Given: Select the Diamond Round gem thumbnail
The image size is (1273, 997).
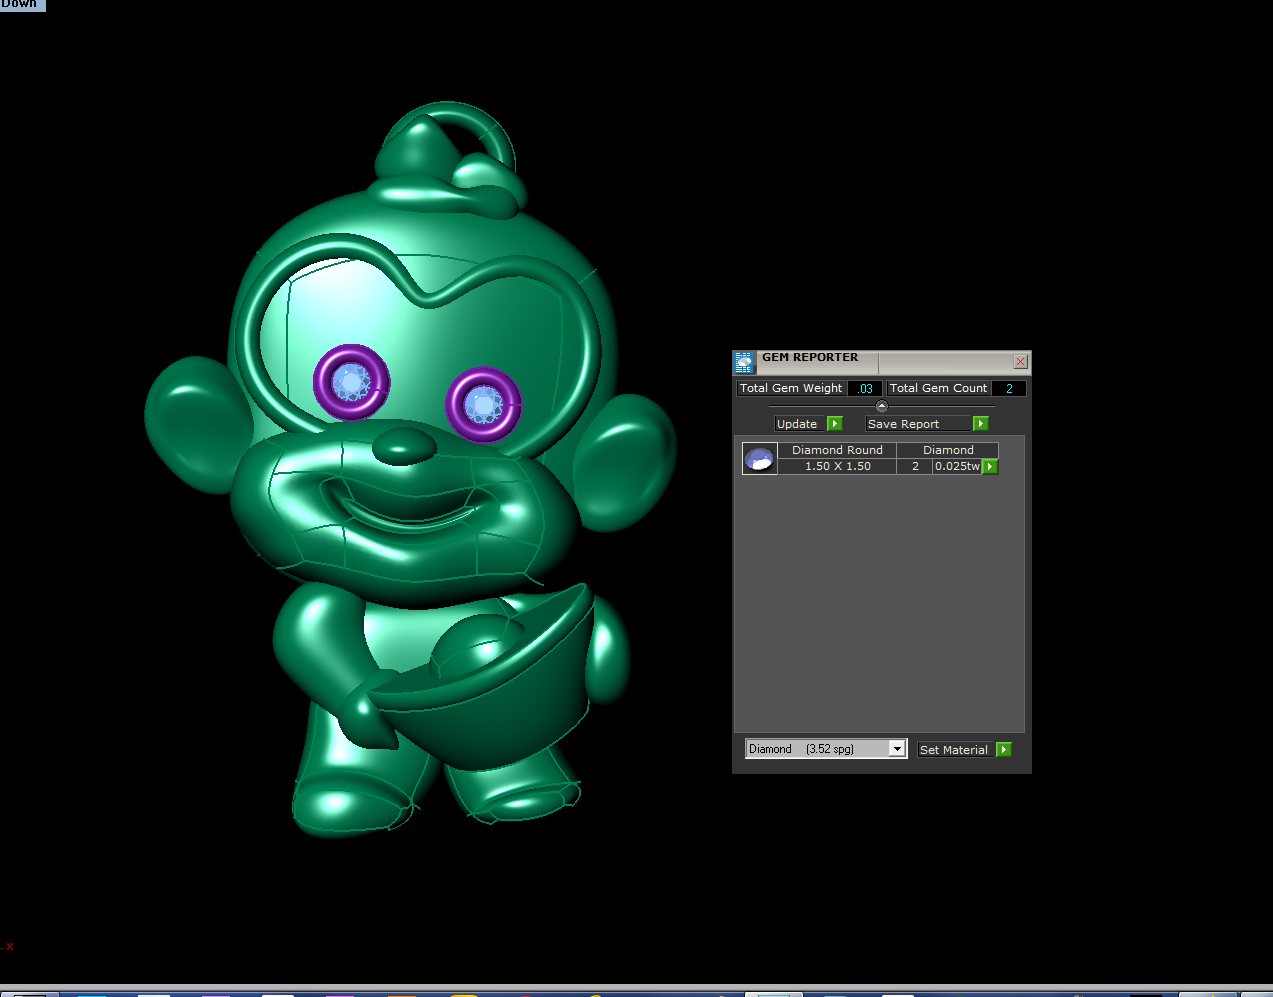Looking at the screenshot, I should [x=760, y=459].
